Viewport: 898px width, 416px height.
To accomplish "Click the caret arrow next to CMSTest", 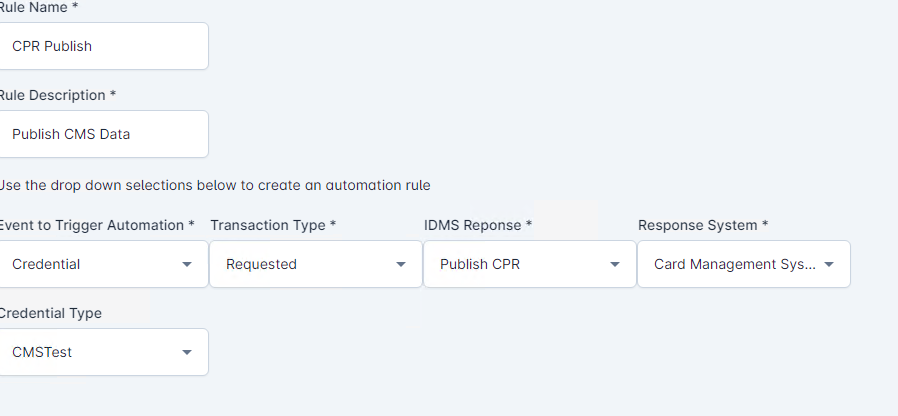I will [187, 353].
